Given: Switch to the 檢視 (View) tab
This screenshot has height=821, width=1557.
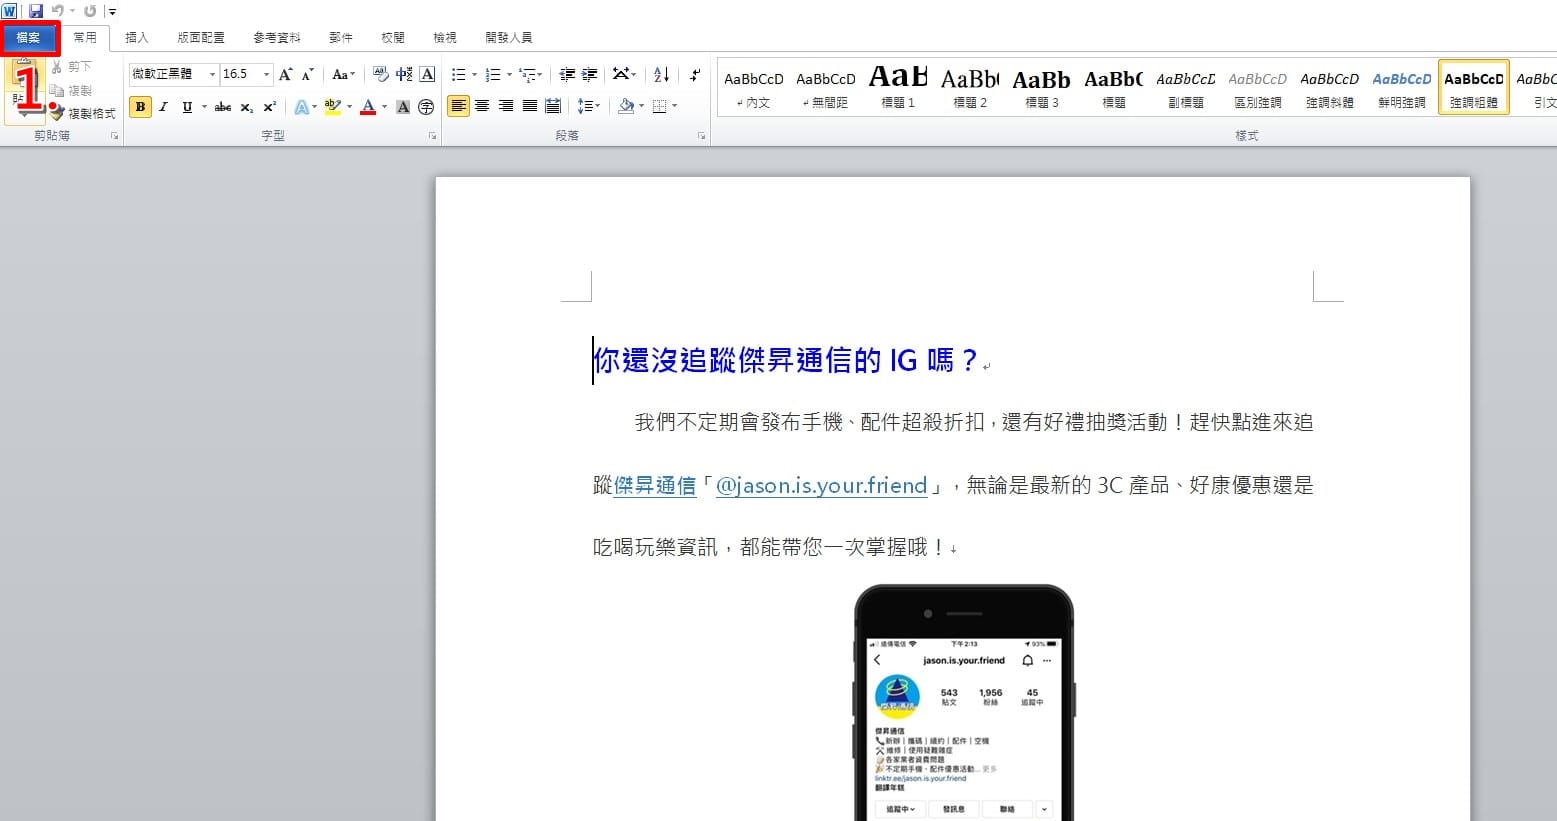Looking at the screenshot, I should tap(445, 38).
